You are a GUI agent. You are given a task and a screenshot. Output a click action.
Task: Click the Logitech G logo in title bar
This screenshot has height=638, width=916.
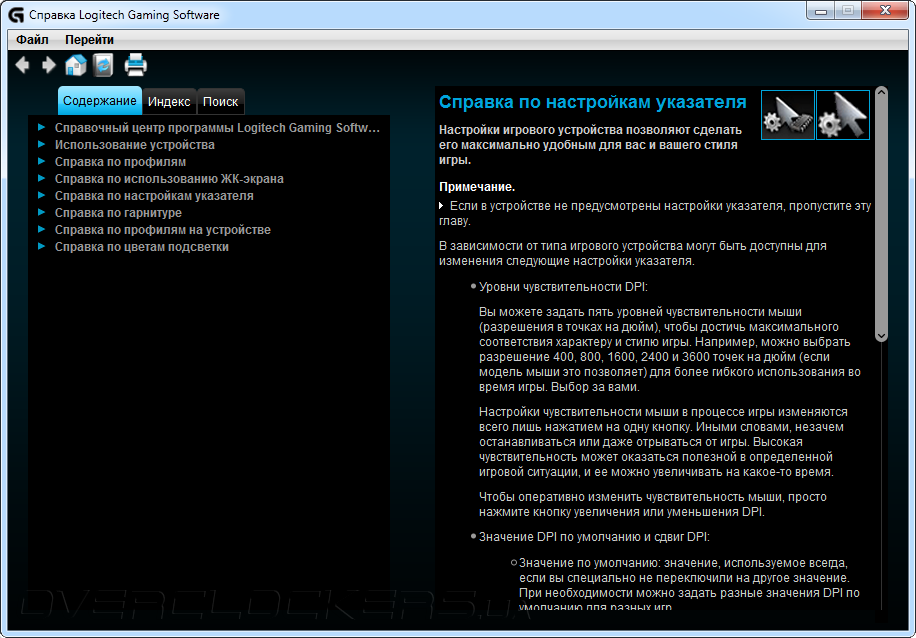[16, 15]
